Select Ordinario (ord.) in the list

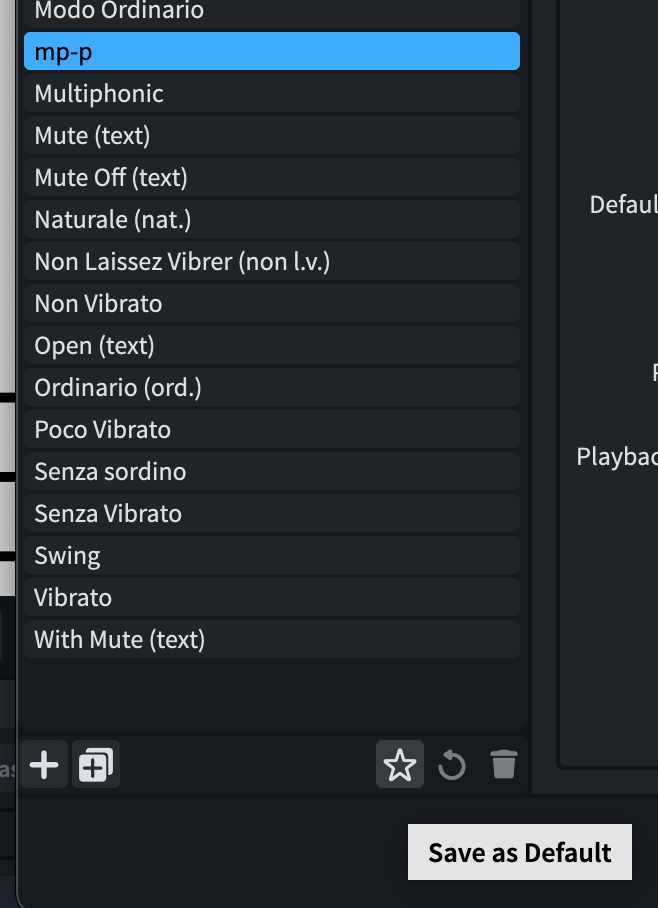pos(271,388)
